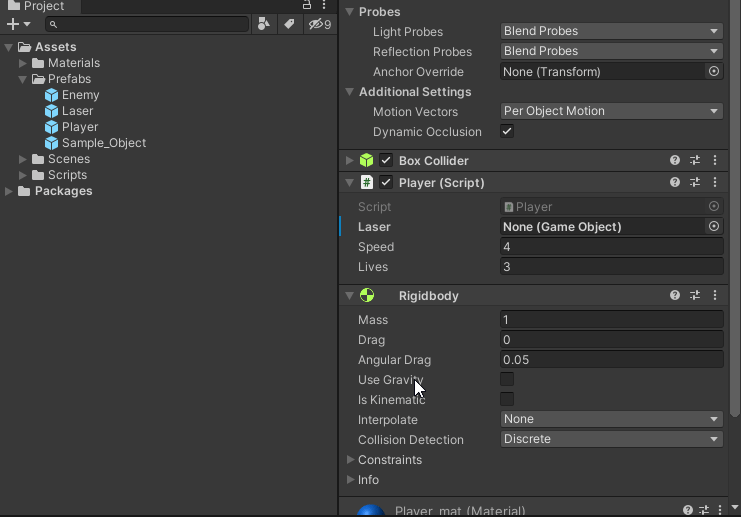This screenshot has height=517, width=741.
Task: Click the Scenes folder icon
Action: coord(38,159)
